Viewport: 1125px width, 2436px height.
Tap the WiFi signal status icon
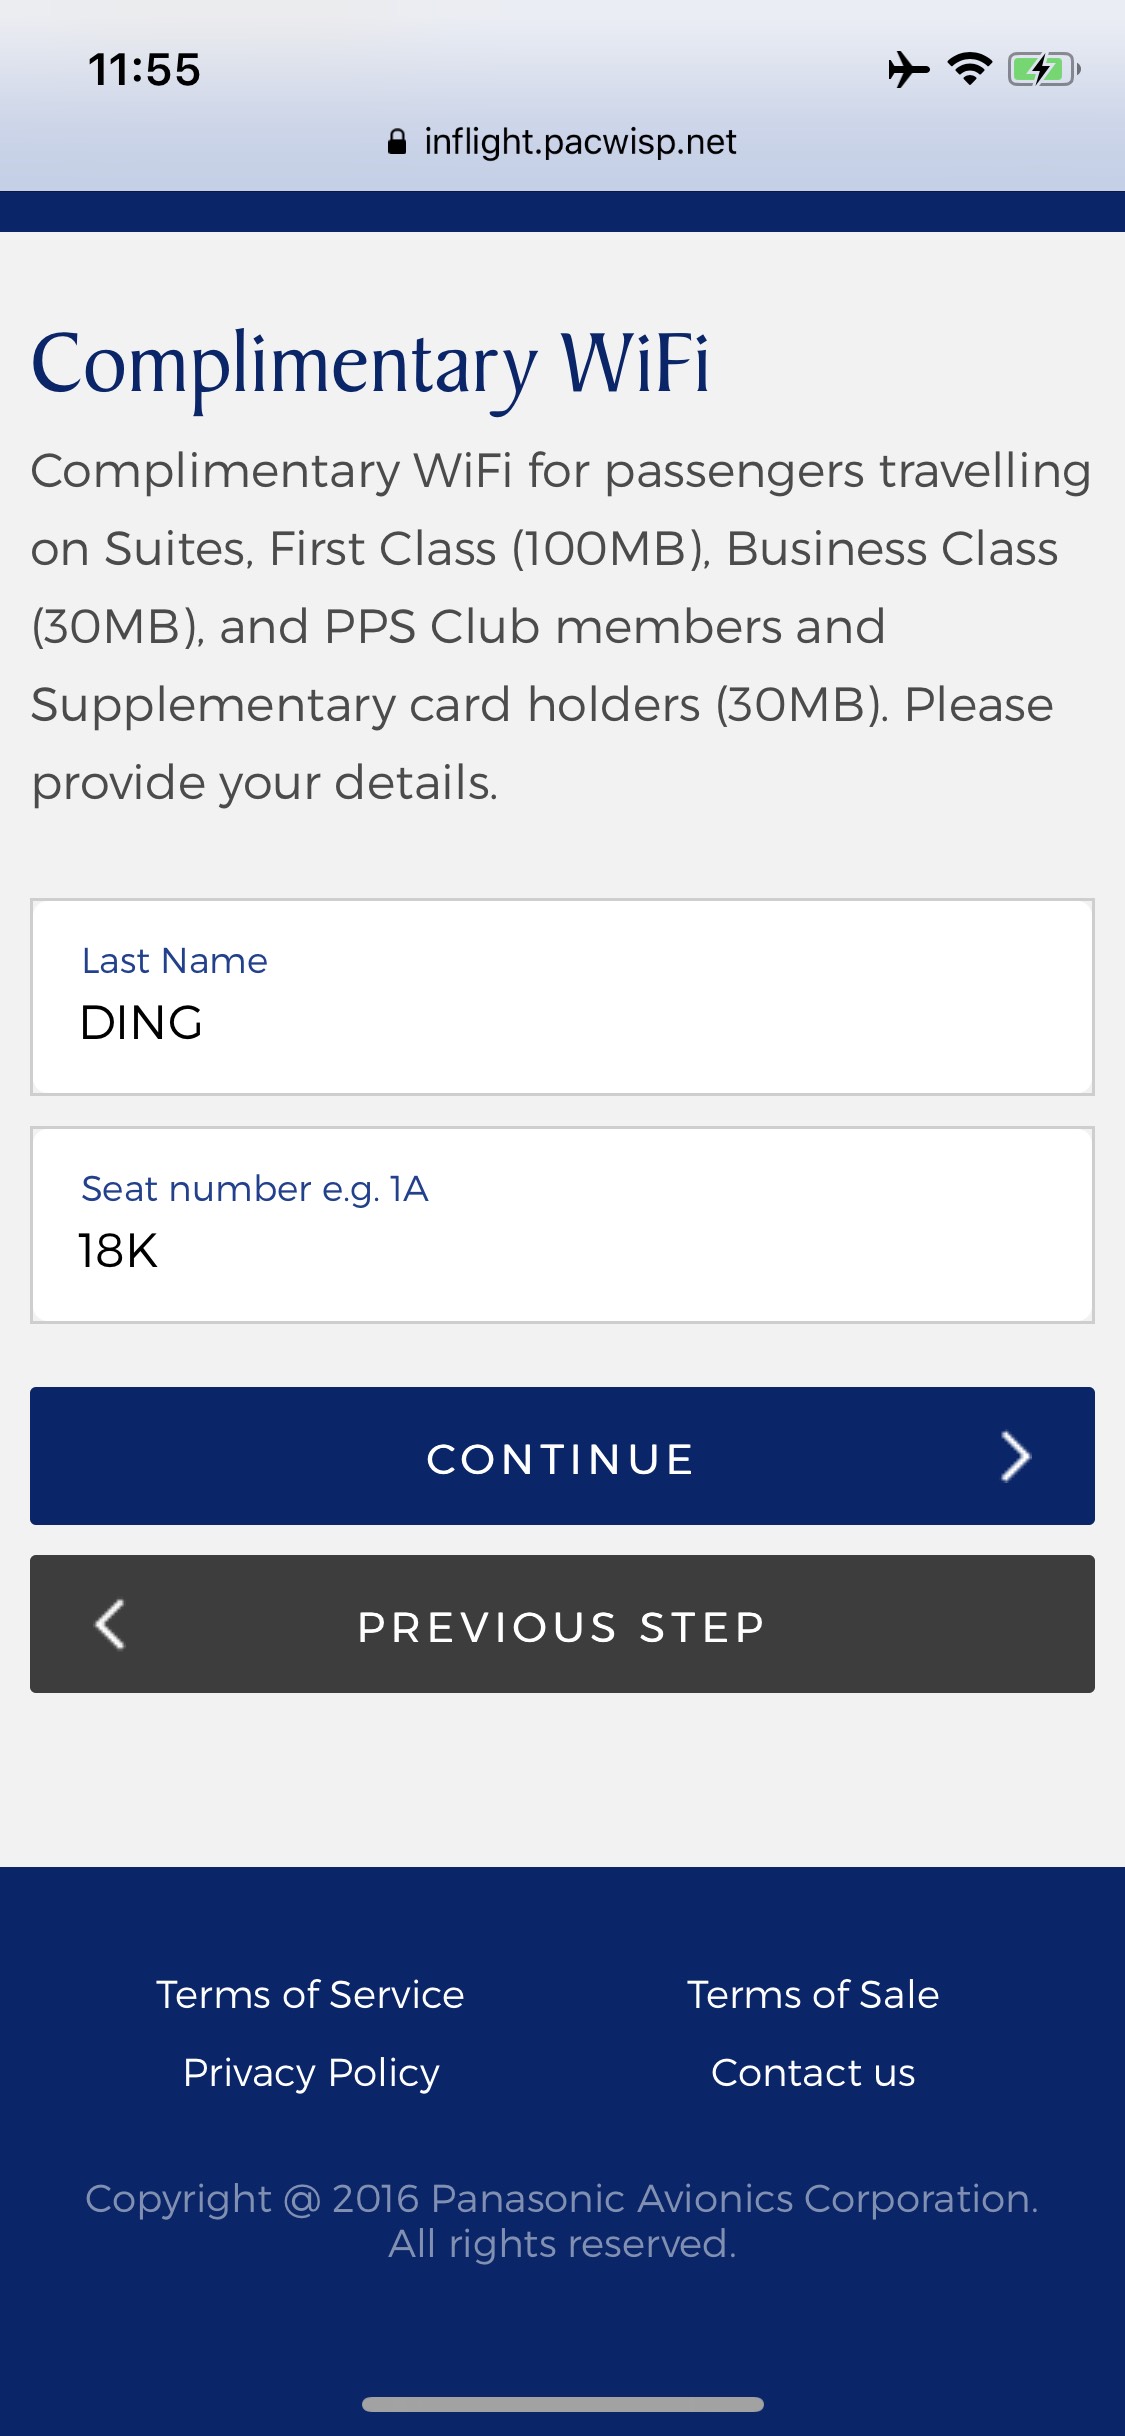969,69
